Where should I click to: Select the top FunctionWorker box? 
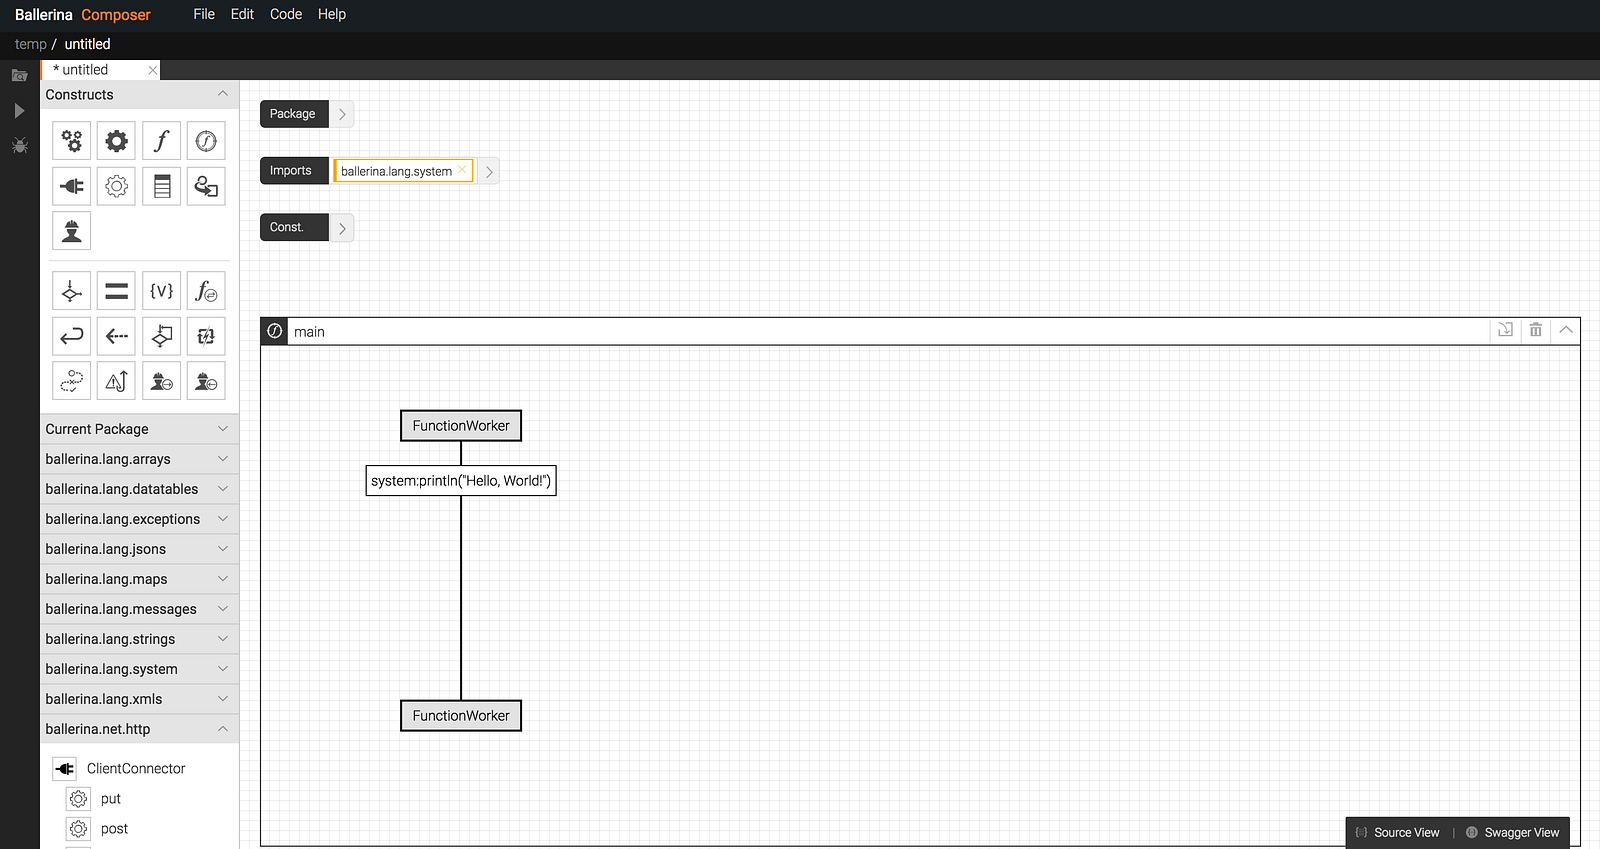[x=461, y=426]
